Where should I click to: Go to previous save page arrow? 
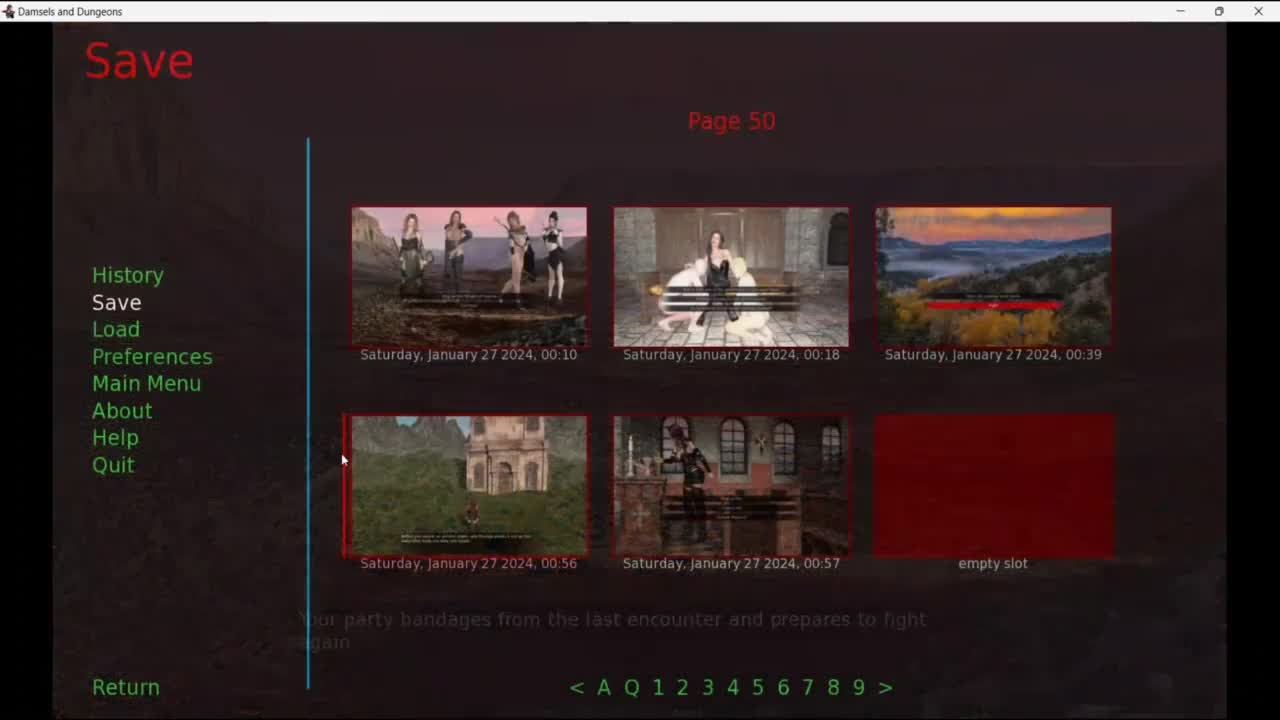click(x=577, y=687)
